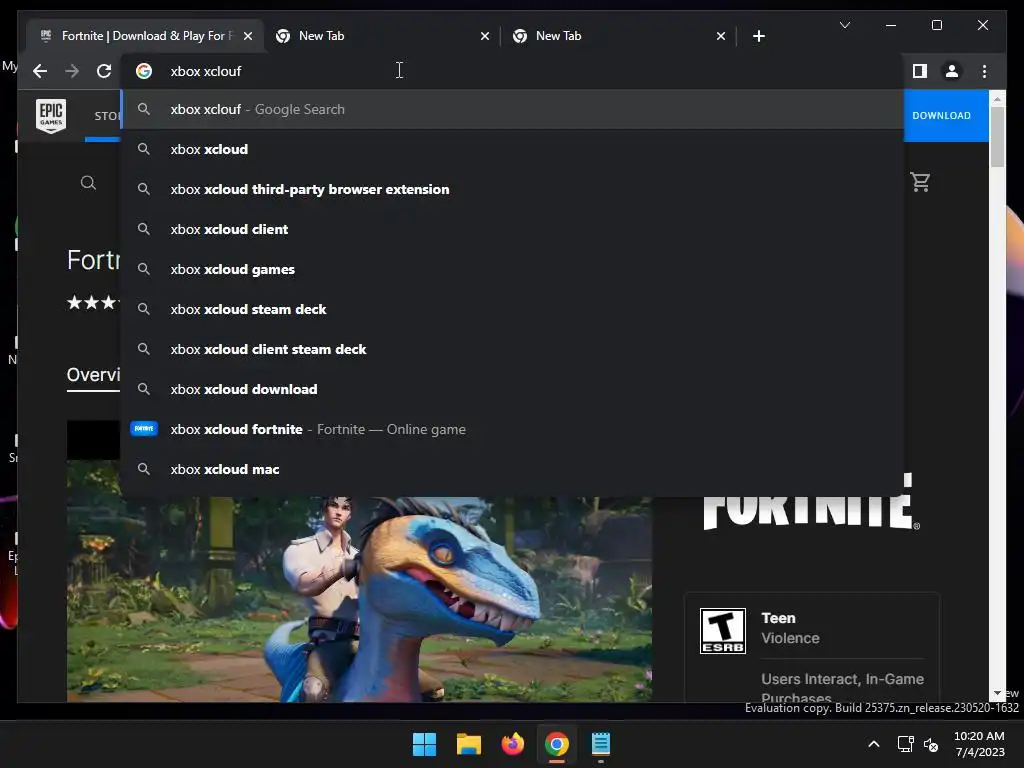Click the Fortnite logo image
The image size is (1024, 768).
pos(810,502)
